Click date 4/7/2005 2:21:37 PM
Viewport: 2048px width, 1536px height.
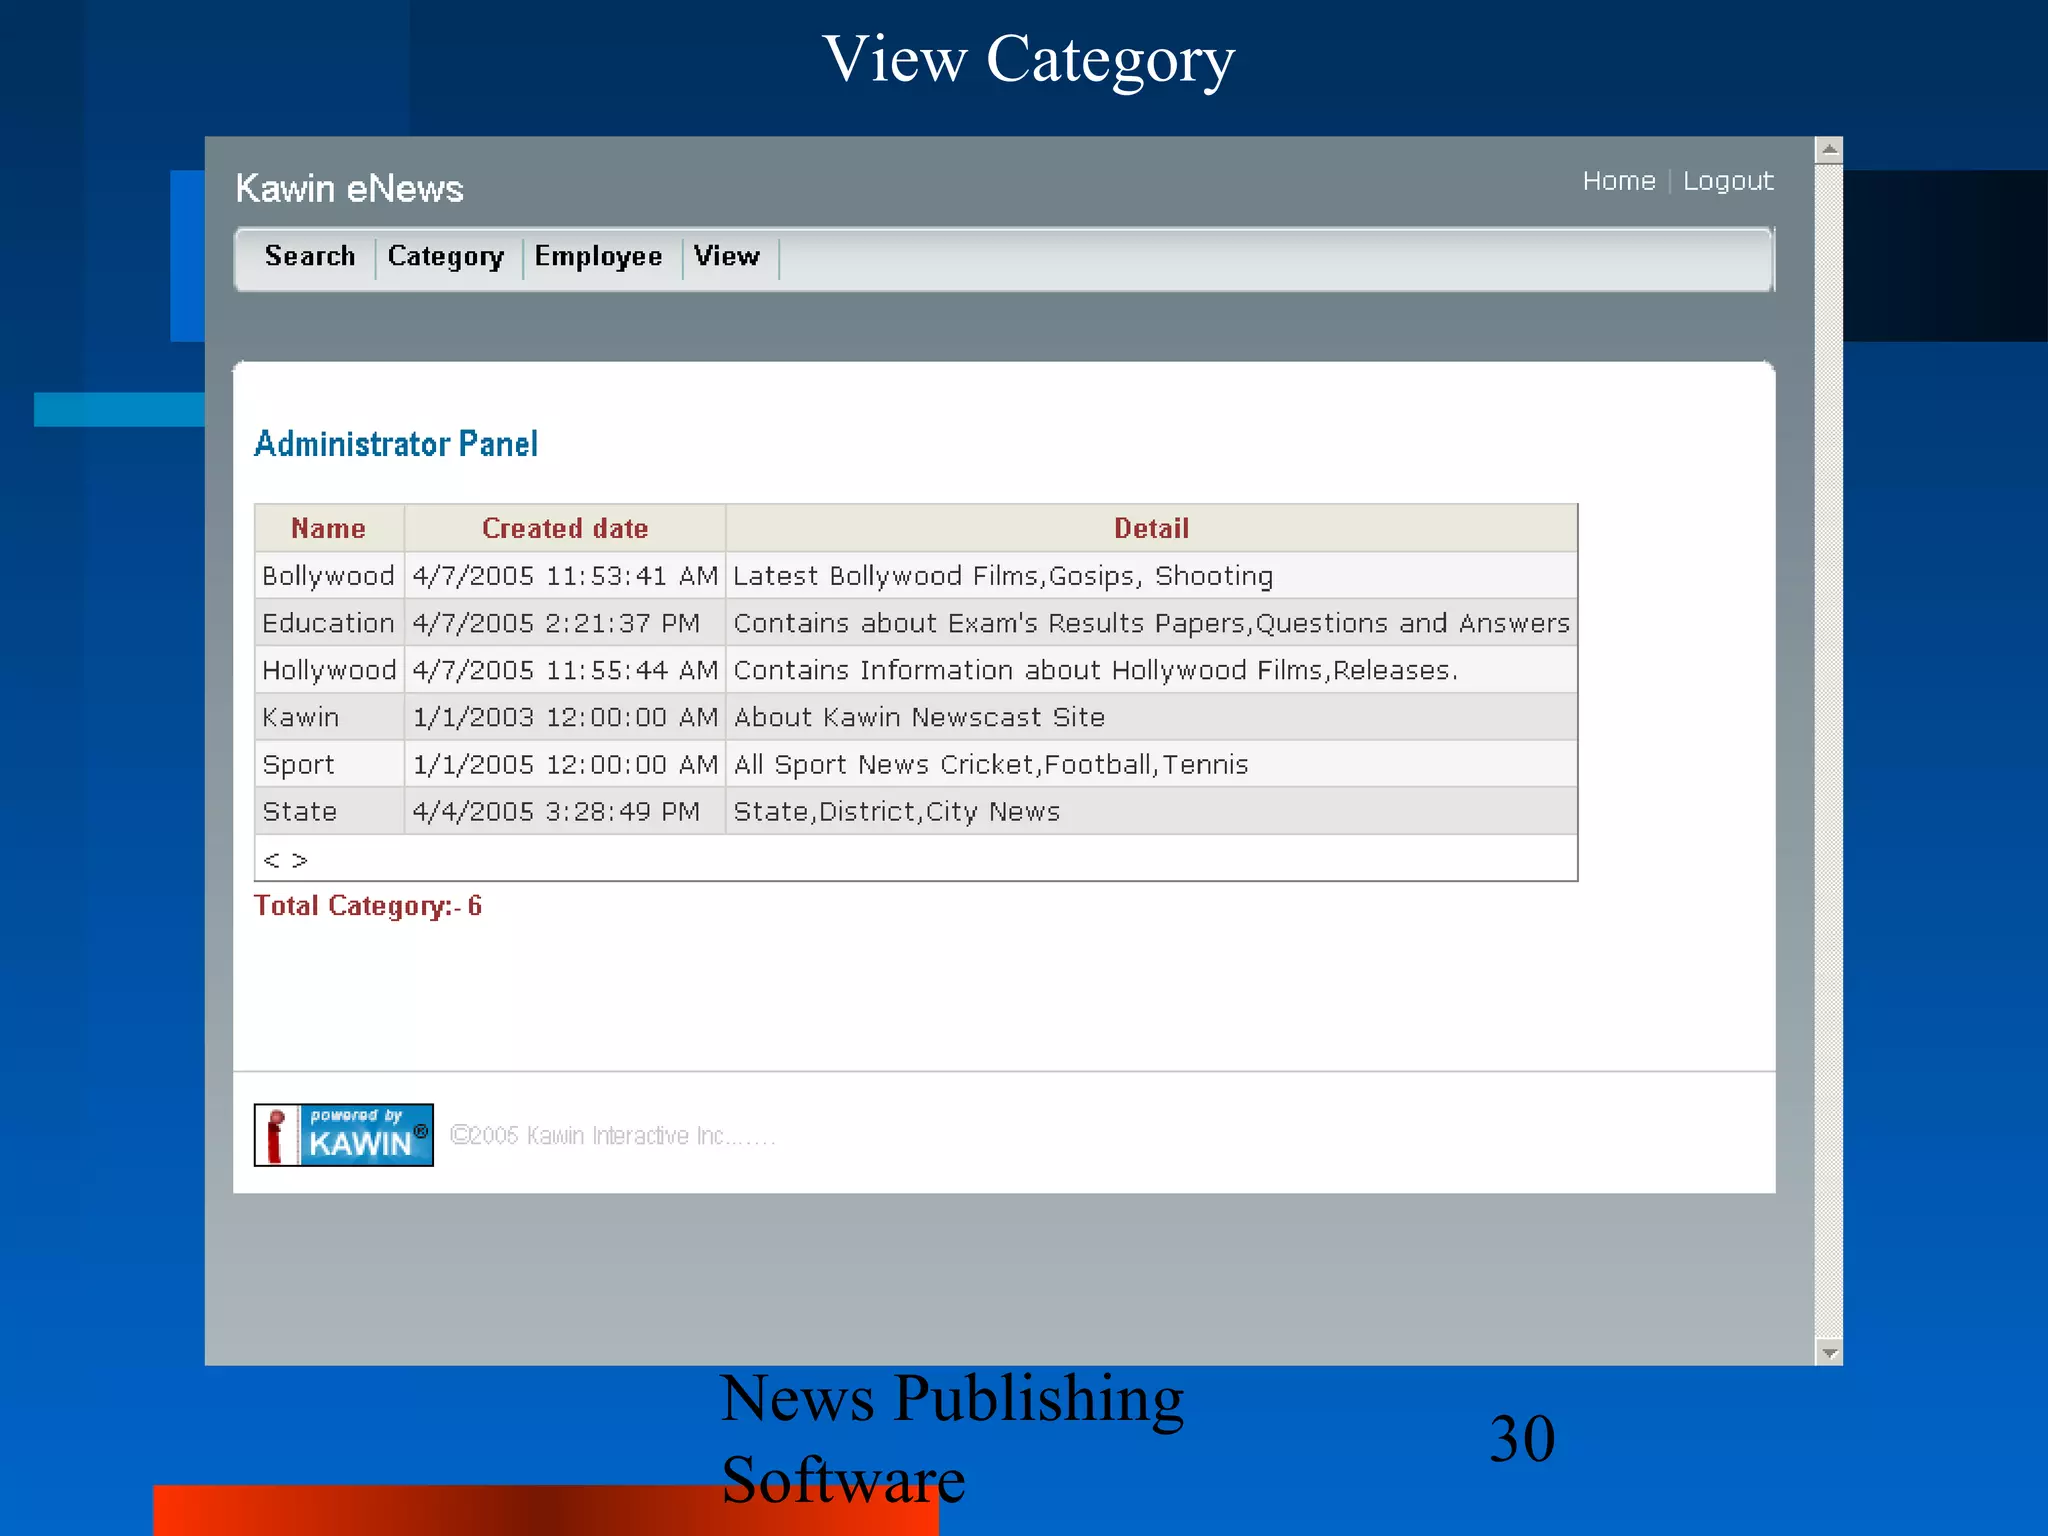[x=556, y=623]
